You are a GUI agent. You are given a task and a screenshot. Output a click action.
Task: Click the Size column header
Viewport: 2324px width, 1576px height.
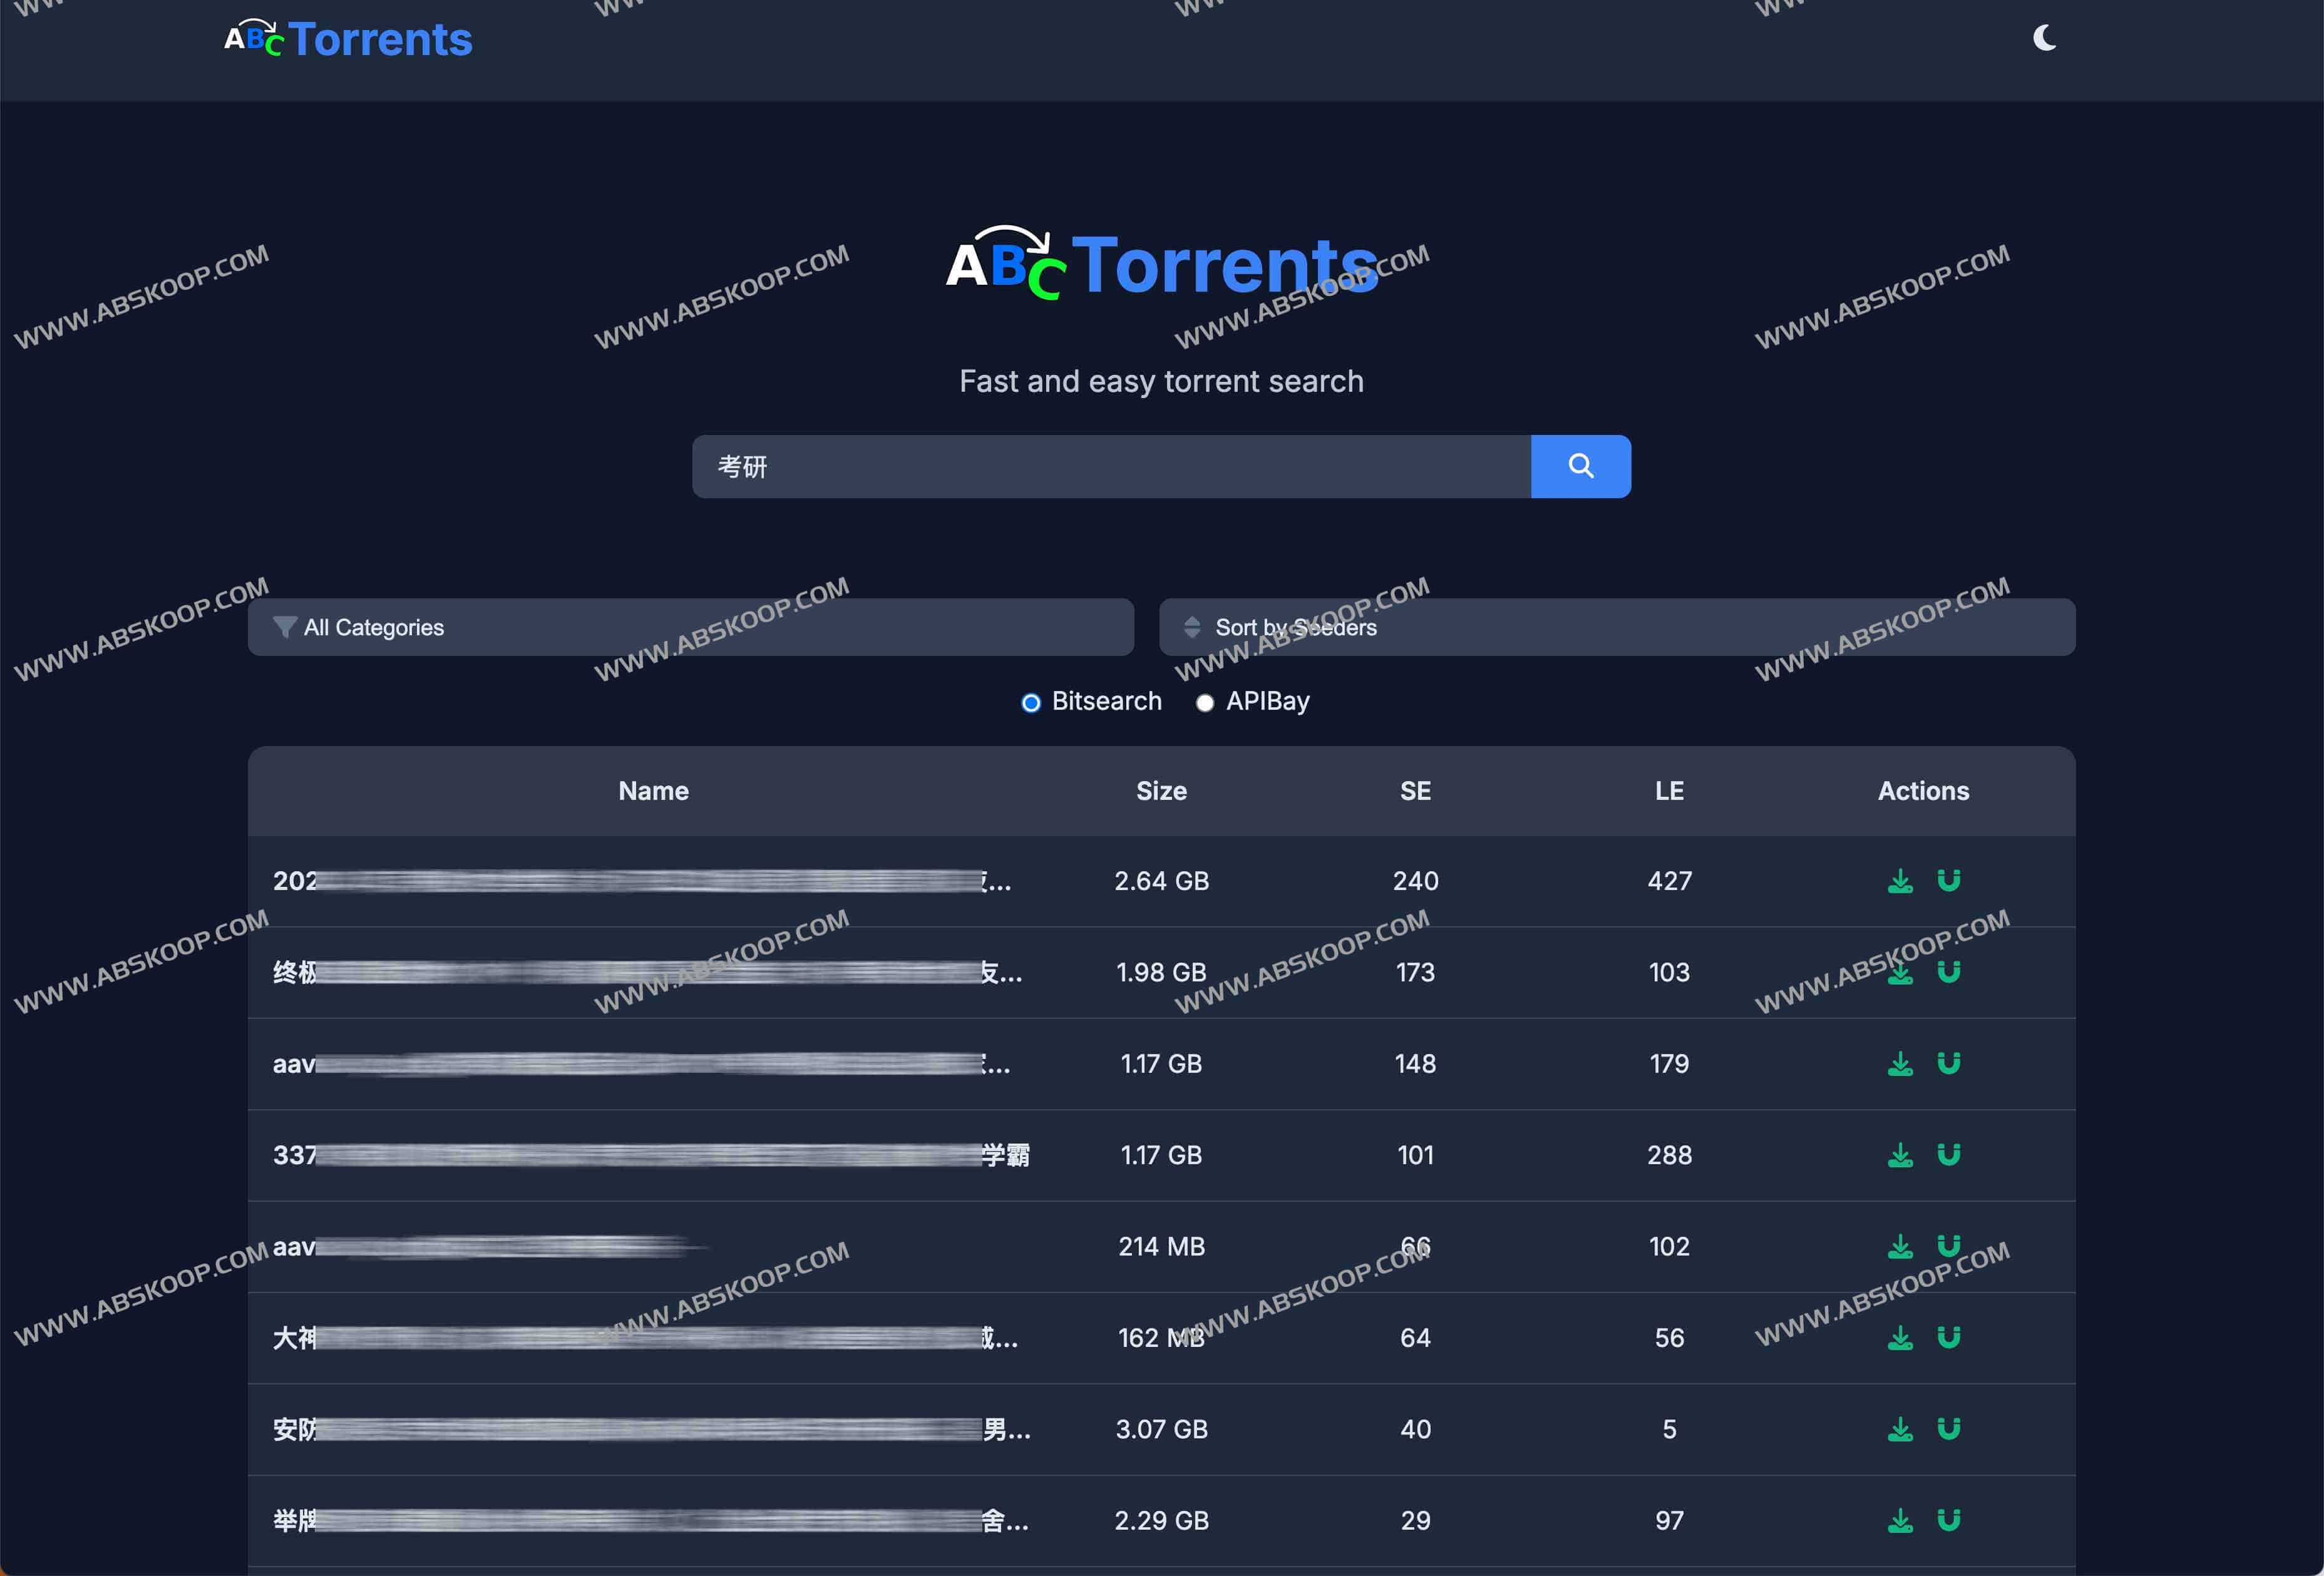(x=1161, y=791)
